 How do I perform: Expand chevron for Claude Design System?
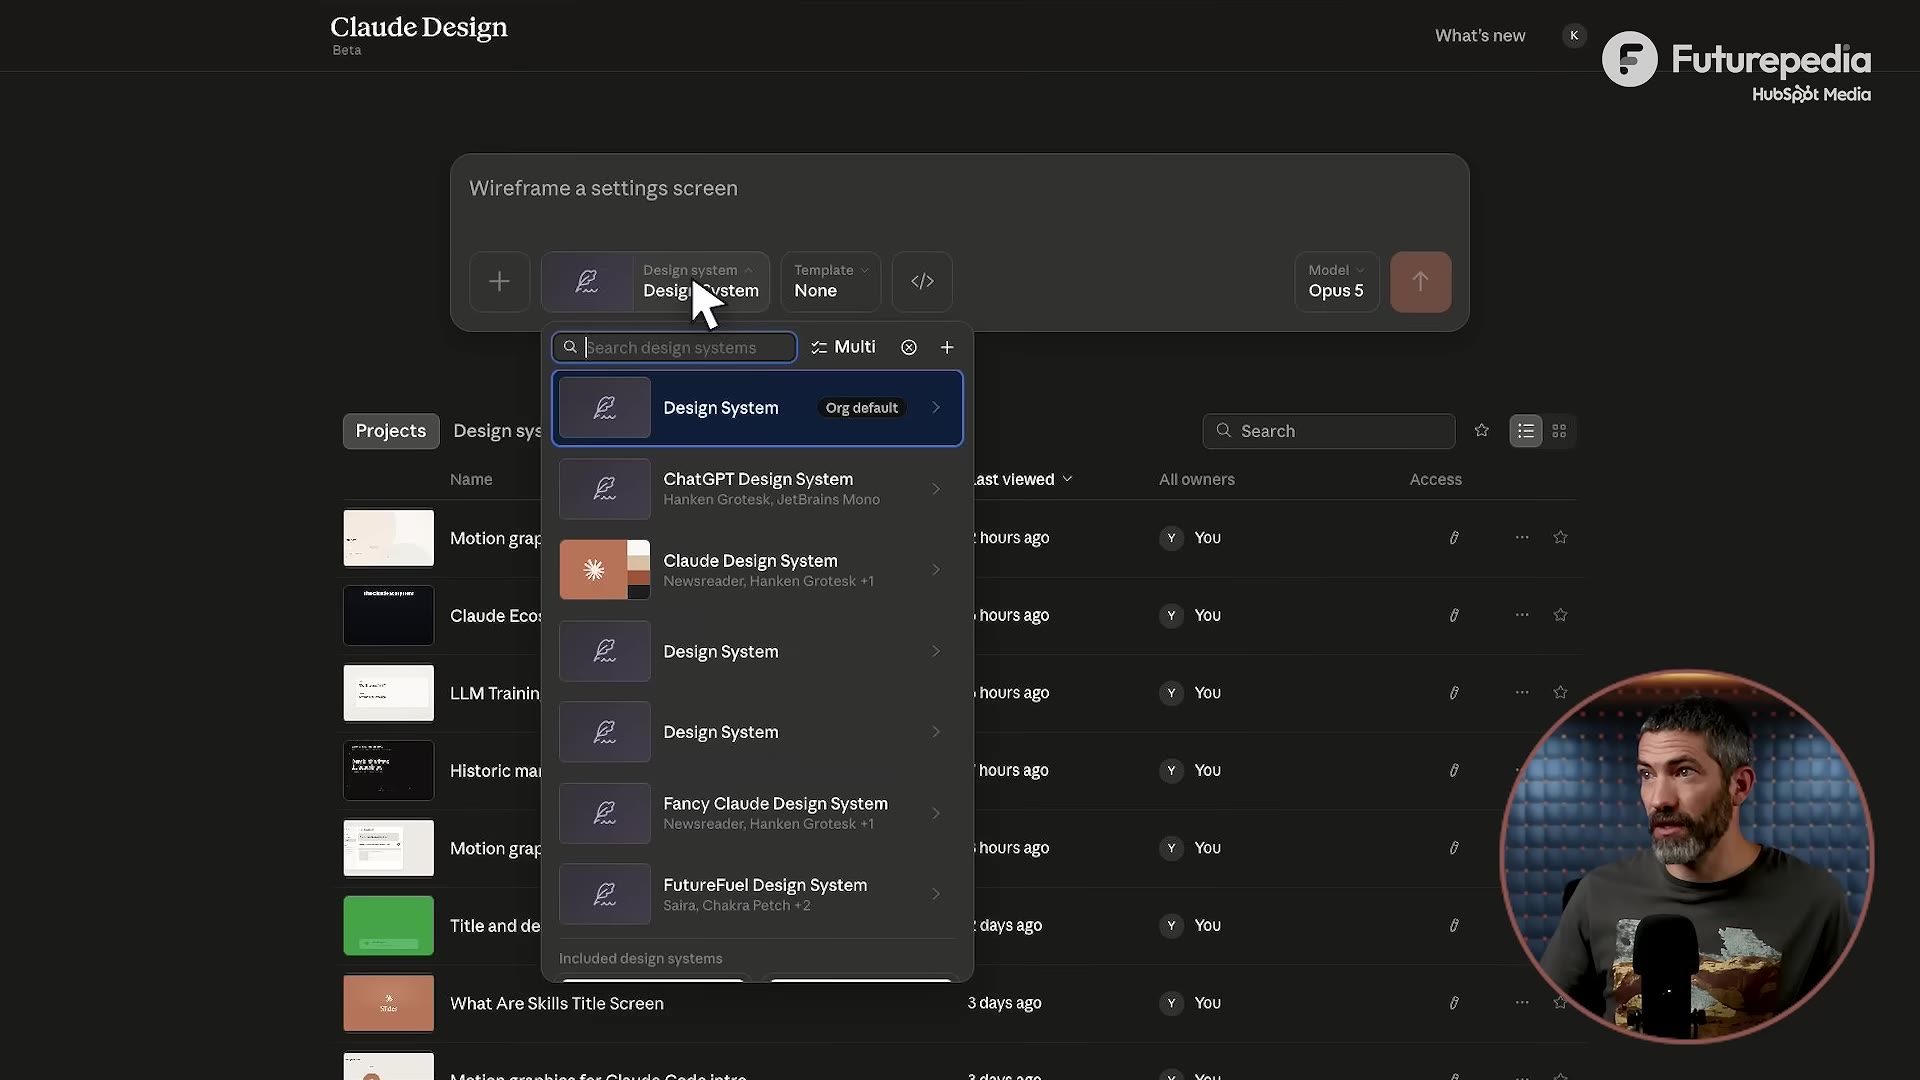pos(936,570)
